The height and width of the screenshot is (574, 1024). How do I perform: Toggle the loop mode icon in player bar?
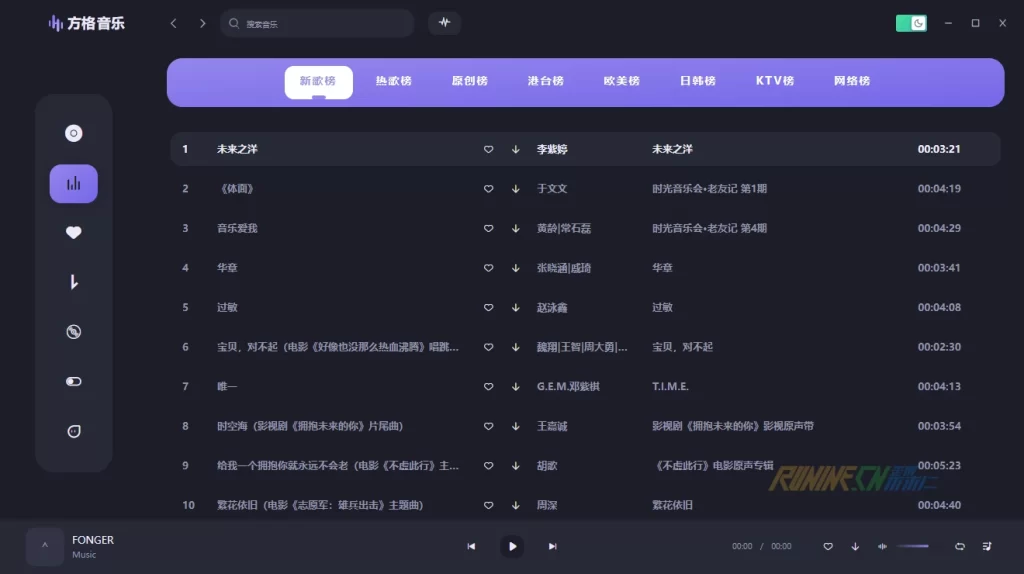coord(960,546)
